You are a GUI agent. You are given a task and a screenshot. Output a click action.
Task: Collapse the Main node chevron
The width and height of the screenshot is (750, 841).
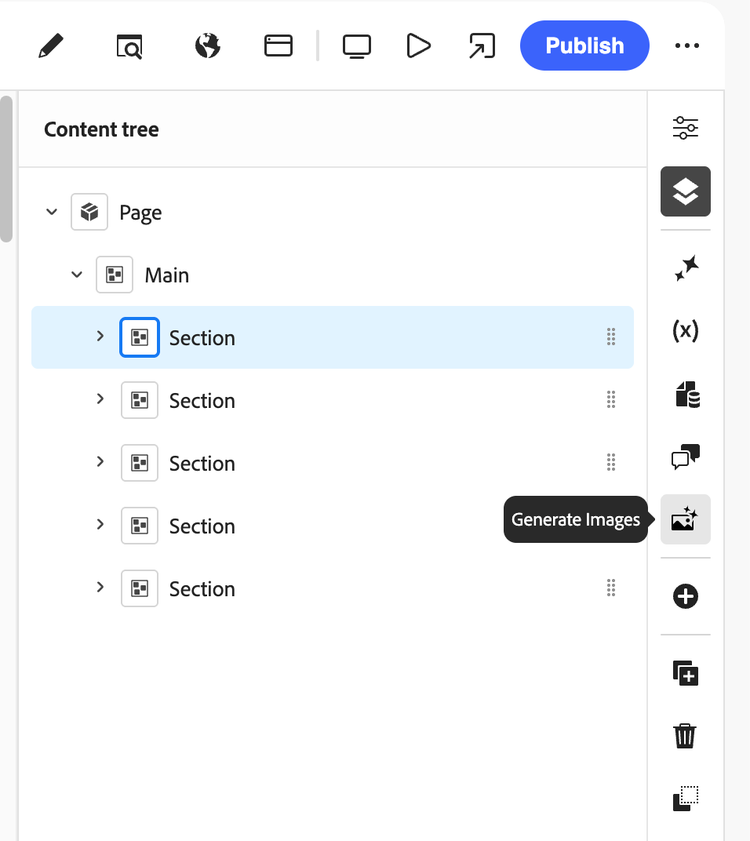[77, 275]
